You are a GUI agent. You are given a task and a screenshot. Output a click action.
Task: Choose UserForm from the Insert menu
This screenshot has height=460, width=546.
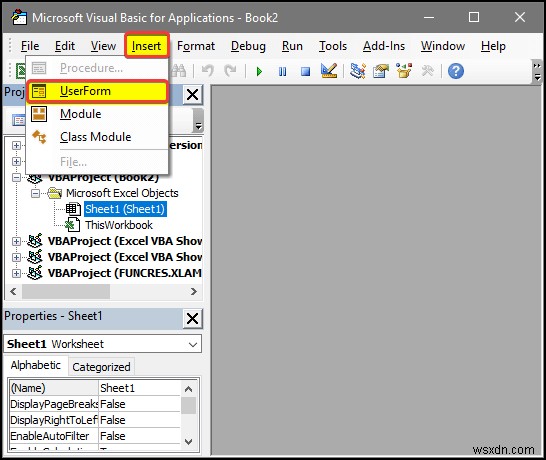pyautogui.click(x=98, y=91)
